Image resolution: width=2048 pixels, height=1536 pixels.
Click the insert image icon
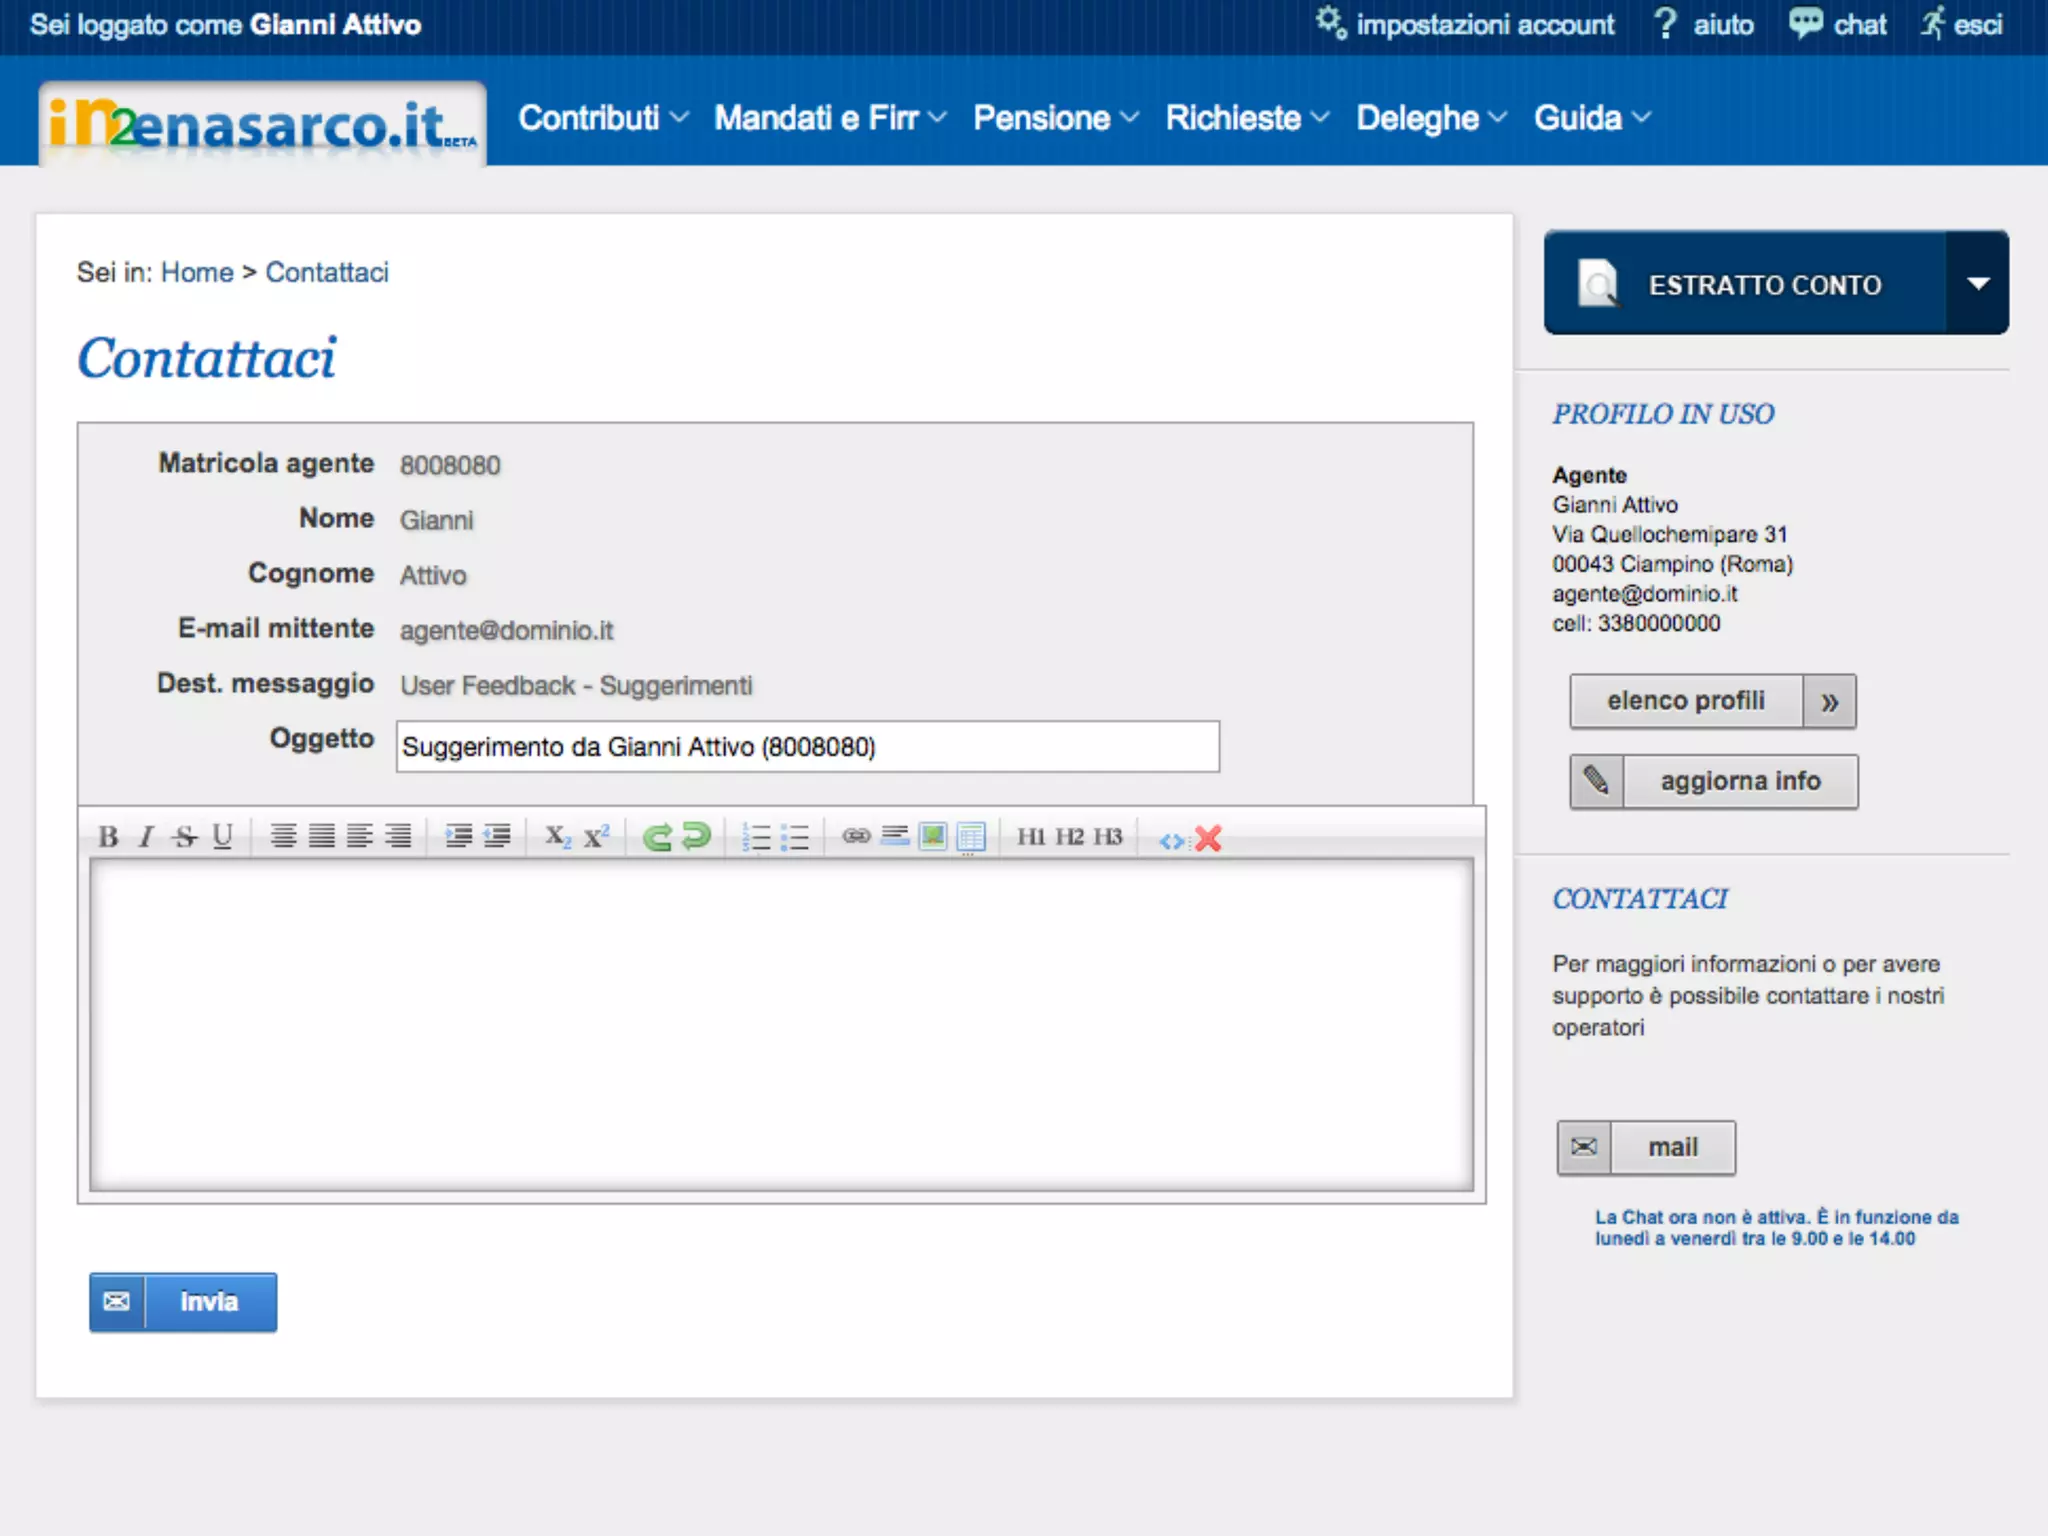(x=932, y=836)
